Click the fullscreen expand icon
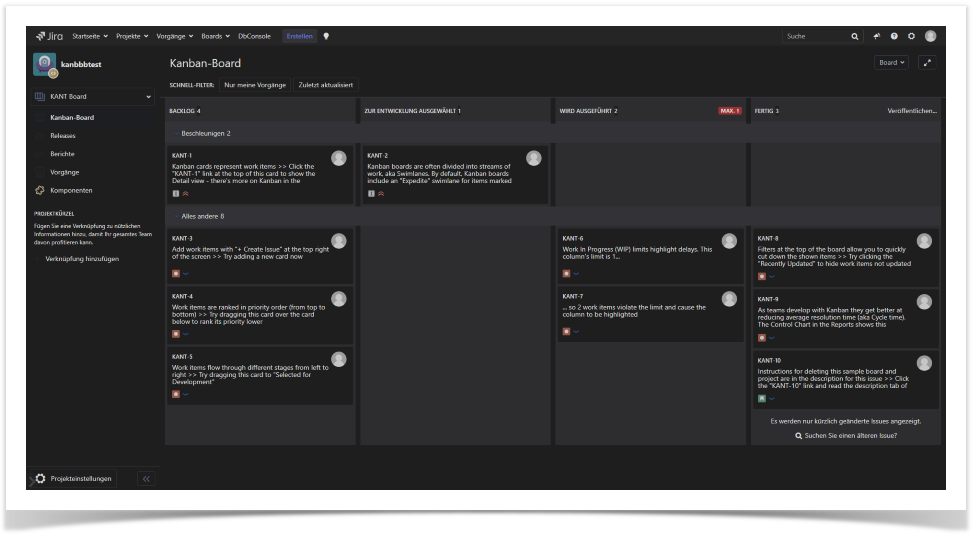 click(x=928, y=63)
